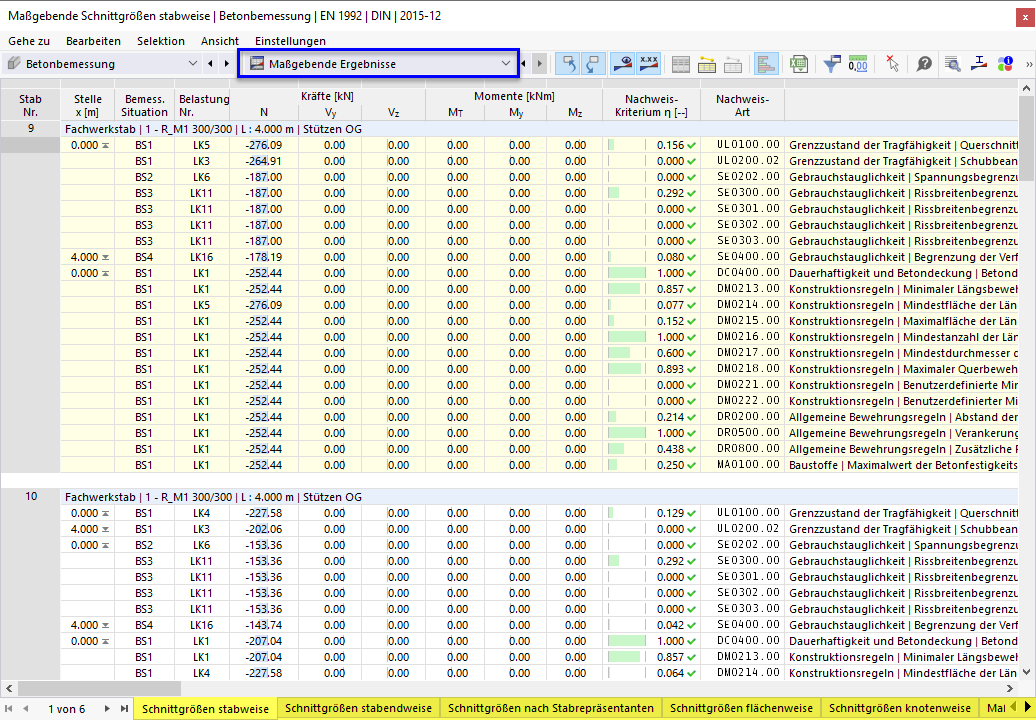Open the Bearbeiten menu

click(93, 41)
